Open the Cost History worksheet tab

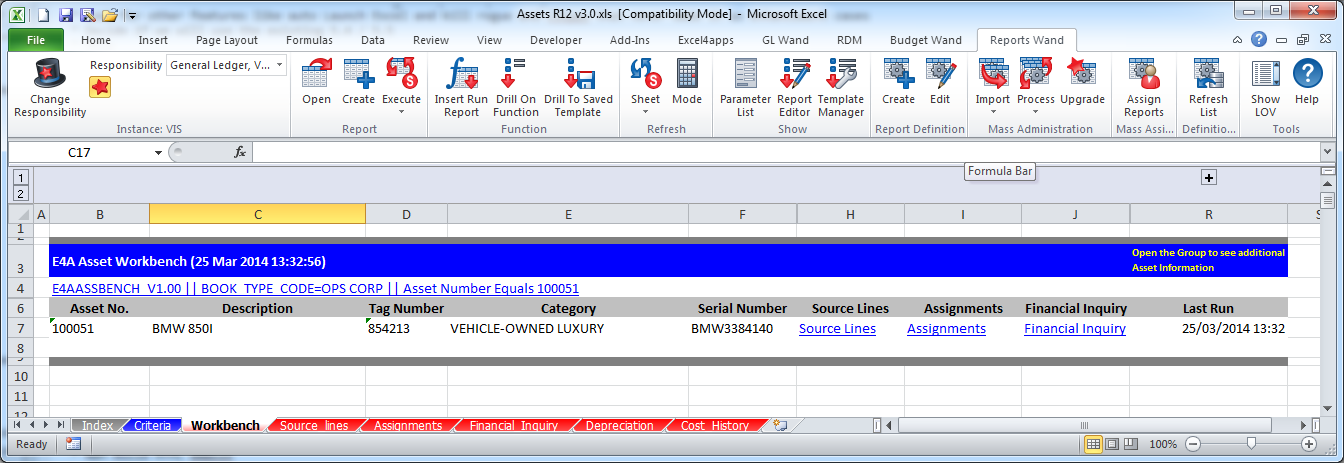point(714,425)
